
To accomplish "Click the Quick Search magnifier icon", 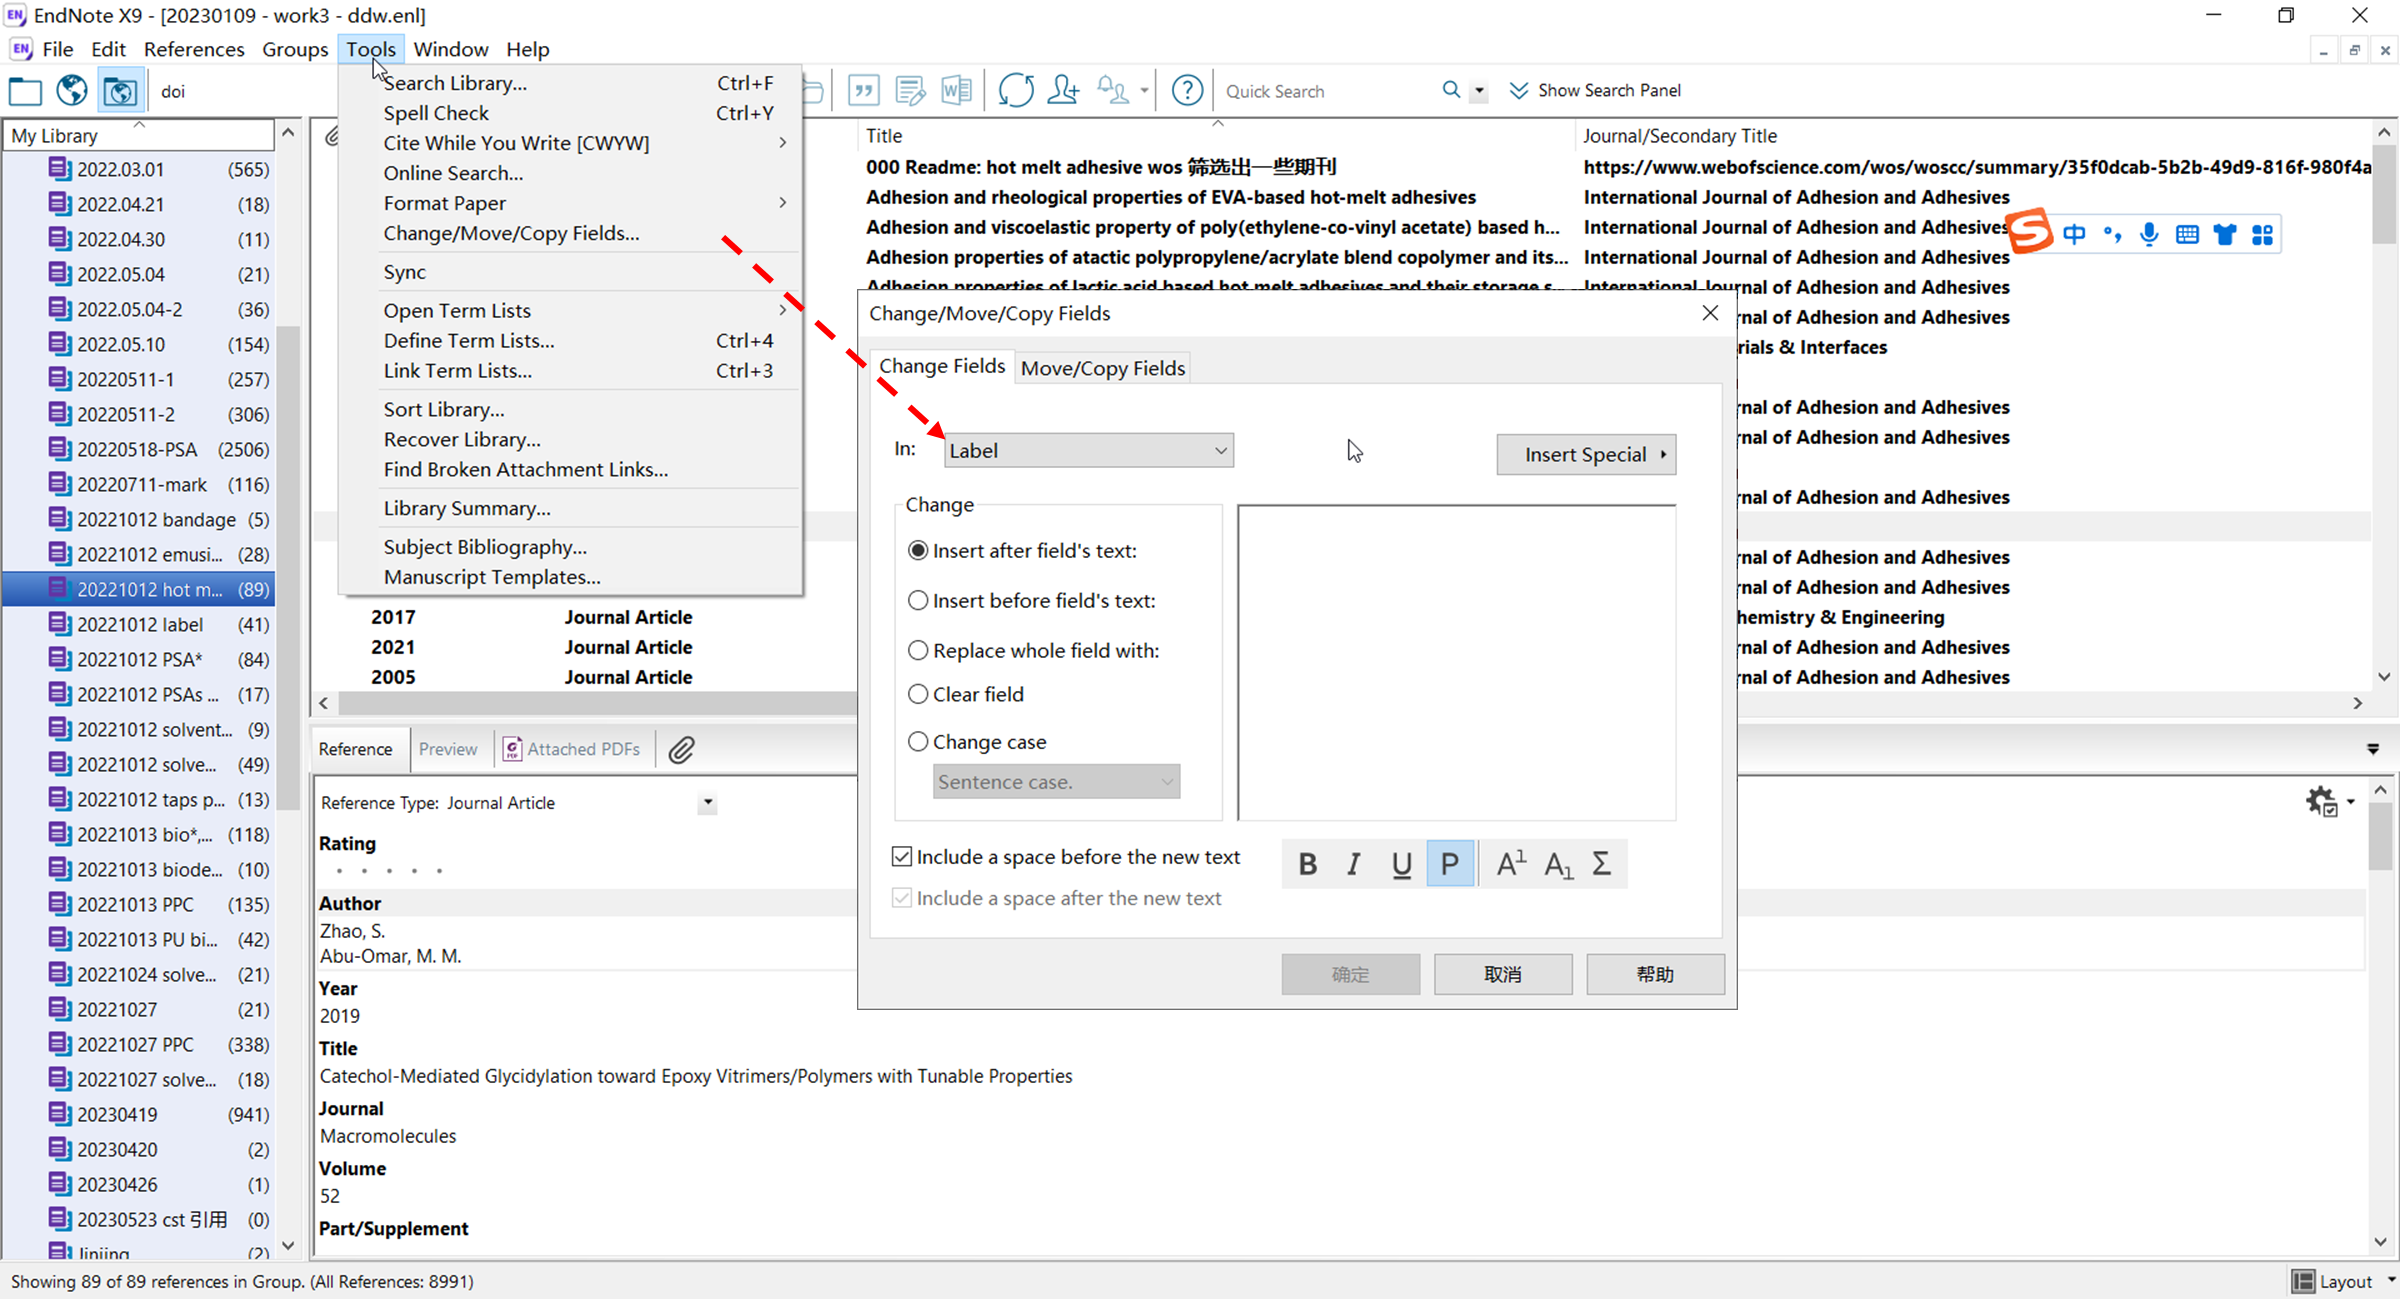I will tap(1451, 90).
